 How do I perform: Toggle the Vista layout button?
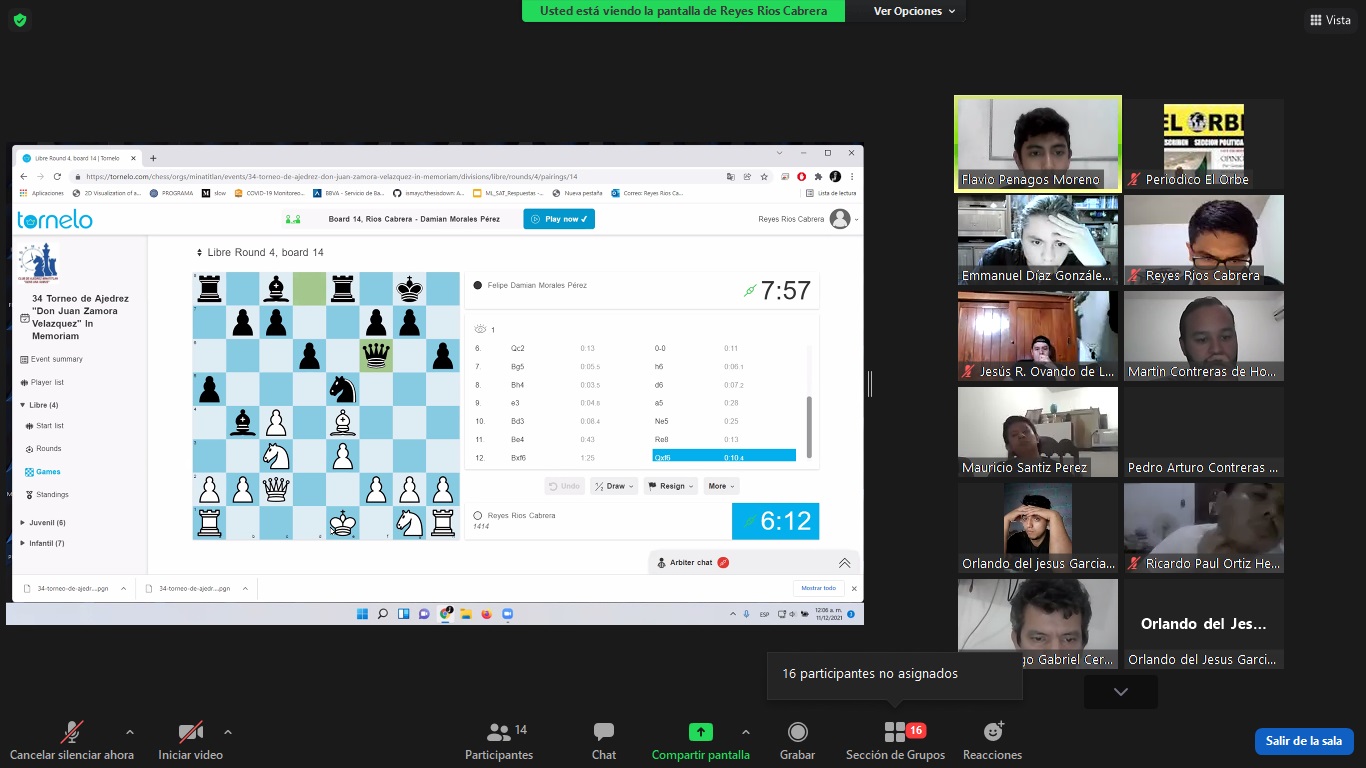(1330, 20)
